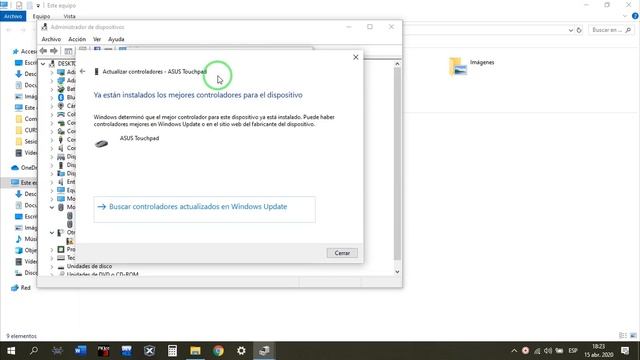Click the Device Manager taskbar icon
640x360 pixels.
(x=264, y=351)
